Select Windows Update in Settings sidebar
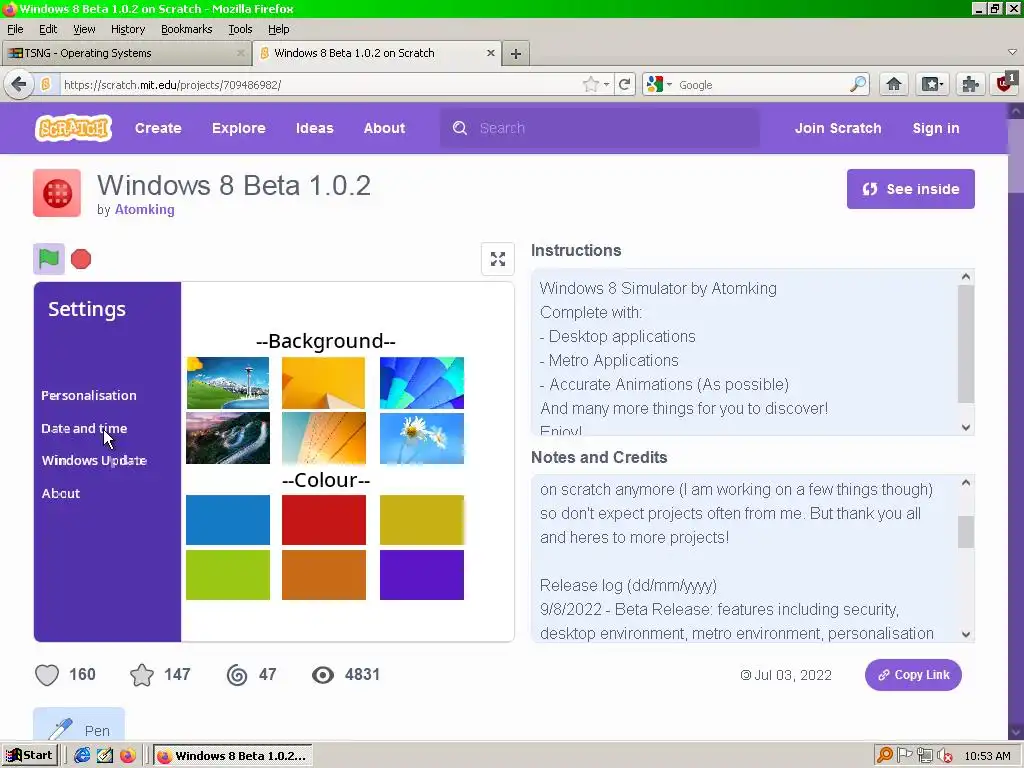This screenshot has height=768, width=1024. pyautogui.click(x=94, y=460)
